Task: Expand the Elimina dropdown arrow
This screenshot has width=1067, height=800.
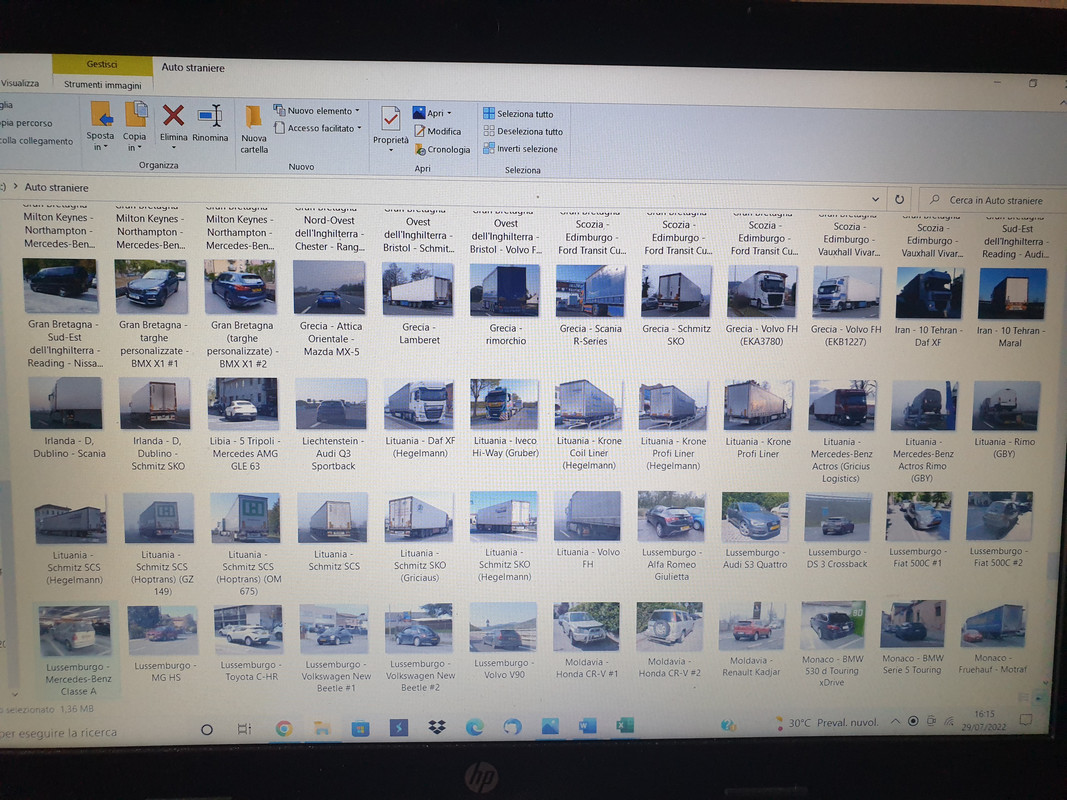Action: [x=173, y=148]
